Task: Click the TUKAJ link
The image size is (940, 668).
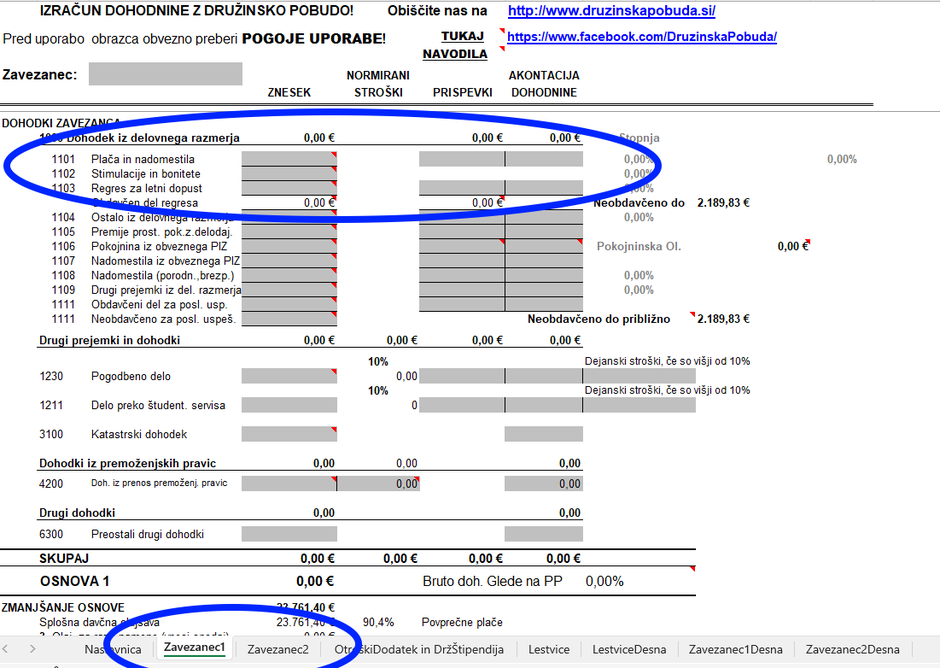Action: (462, 36)
